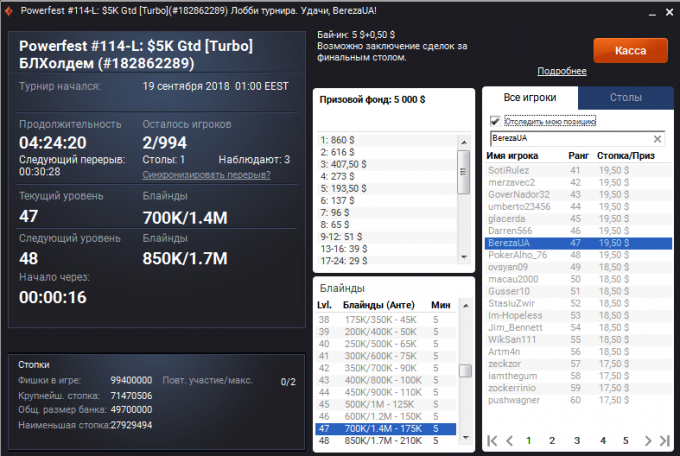Open 'Подробнее' details link
The image size is (680, 456).
(562, 71)
